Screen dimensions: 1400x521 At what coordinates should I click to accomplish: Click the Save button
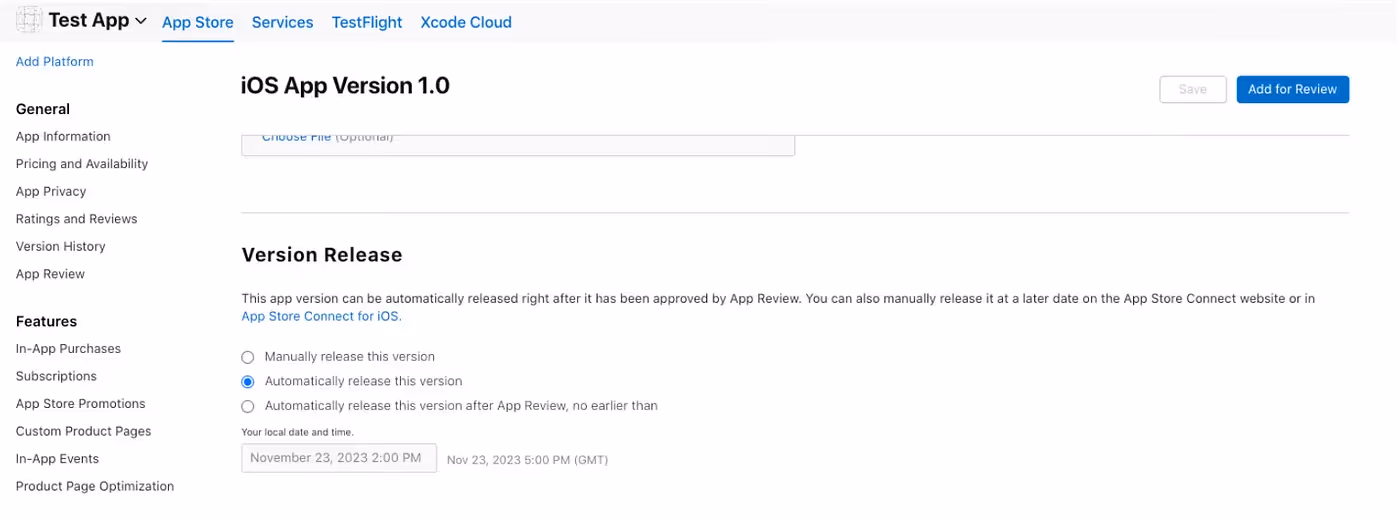point(1193,89)
